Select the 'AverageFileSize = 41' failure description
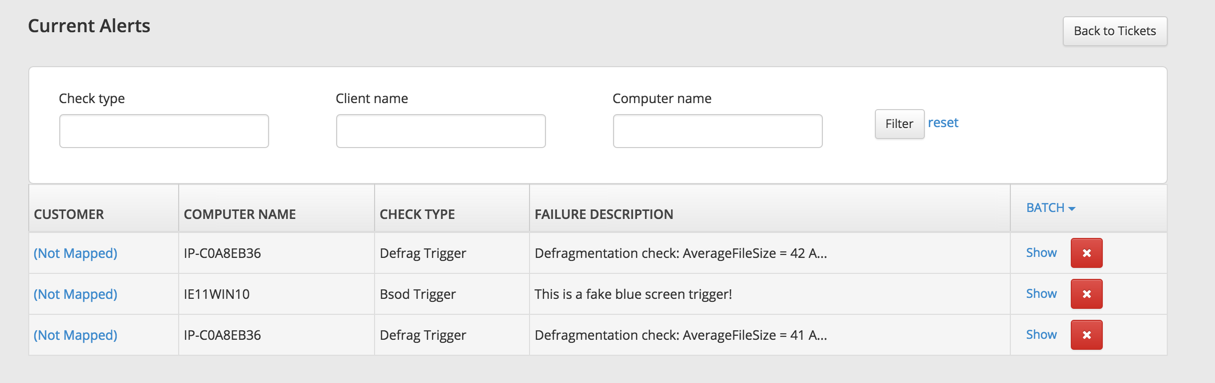The image size is (1215, 383). (681, 335)
